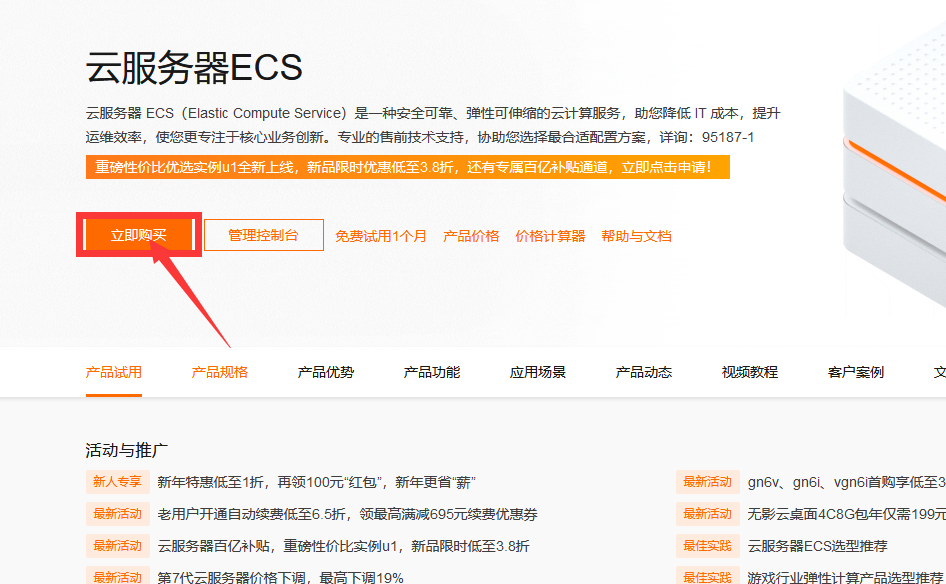Viewport: 946px width, 584px height.
Task: Click 最新活动 tag beside gn6v、gn6i
Action: click(708, 482)
